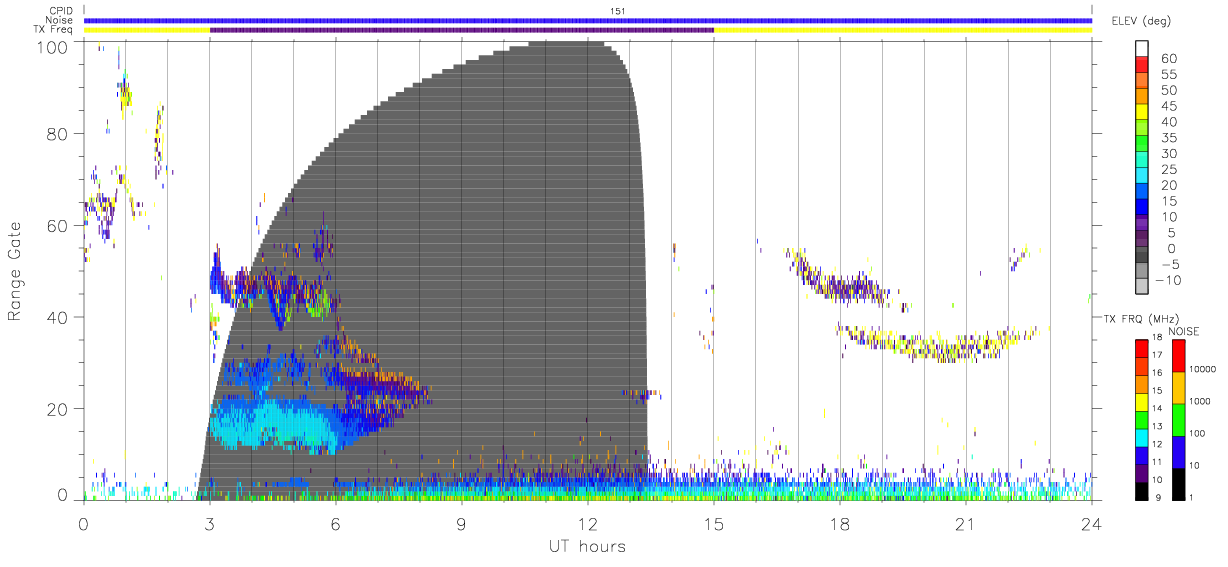Click the x-axis tick label '9'
This screenshot has width=1228, height=567.
pos(461,523)
